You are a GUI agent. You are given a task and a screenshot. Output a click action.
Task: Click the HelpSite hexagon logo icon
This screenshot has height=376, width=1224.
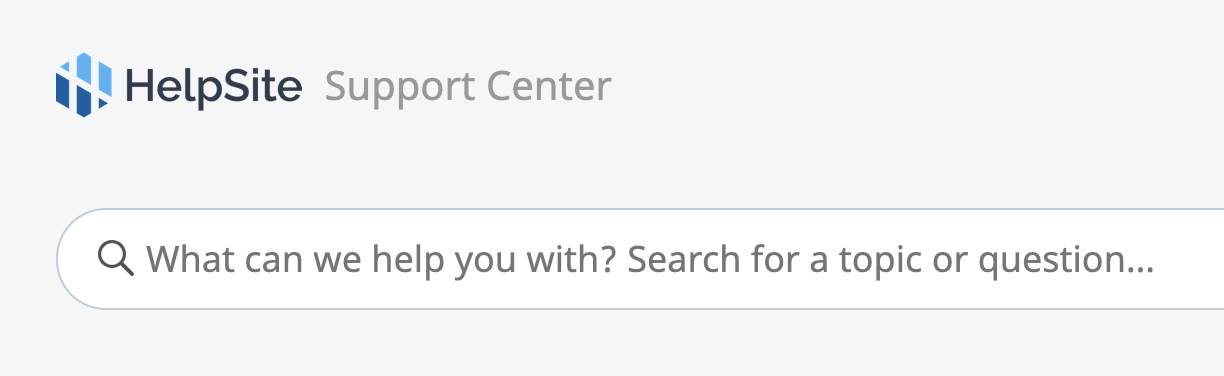[x=84, y=85]
